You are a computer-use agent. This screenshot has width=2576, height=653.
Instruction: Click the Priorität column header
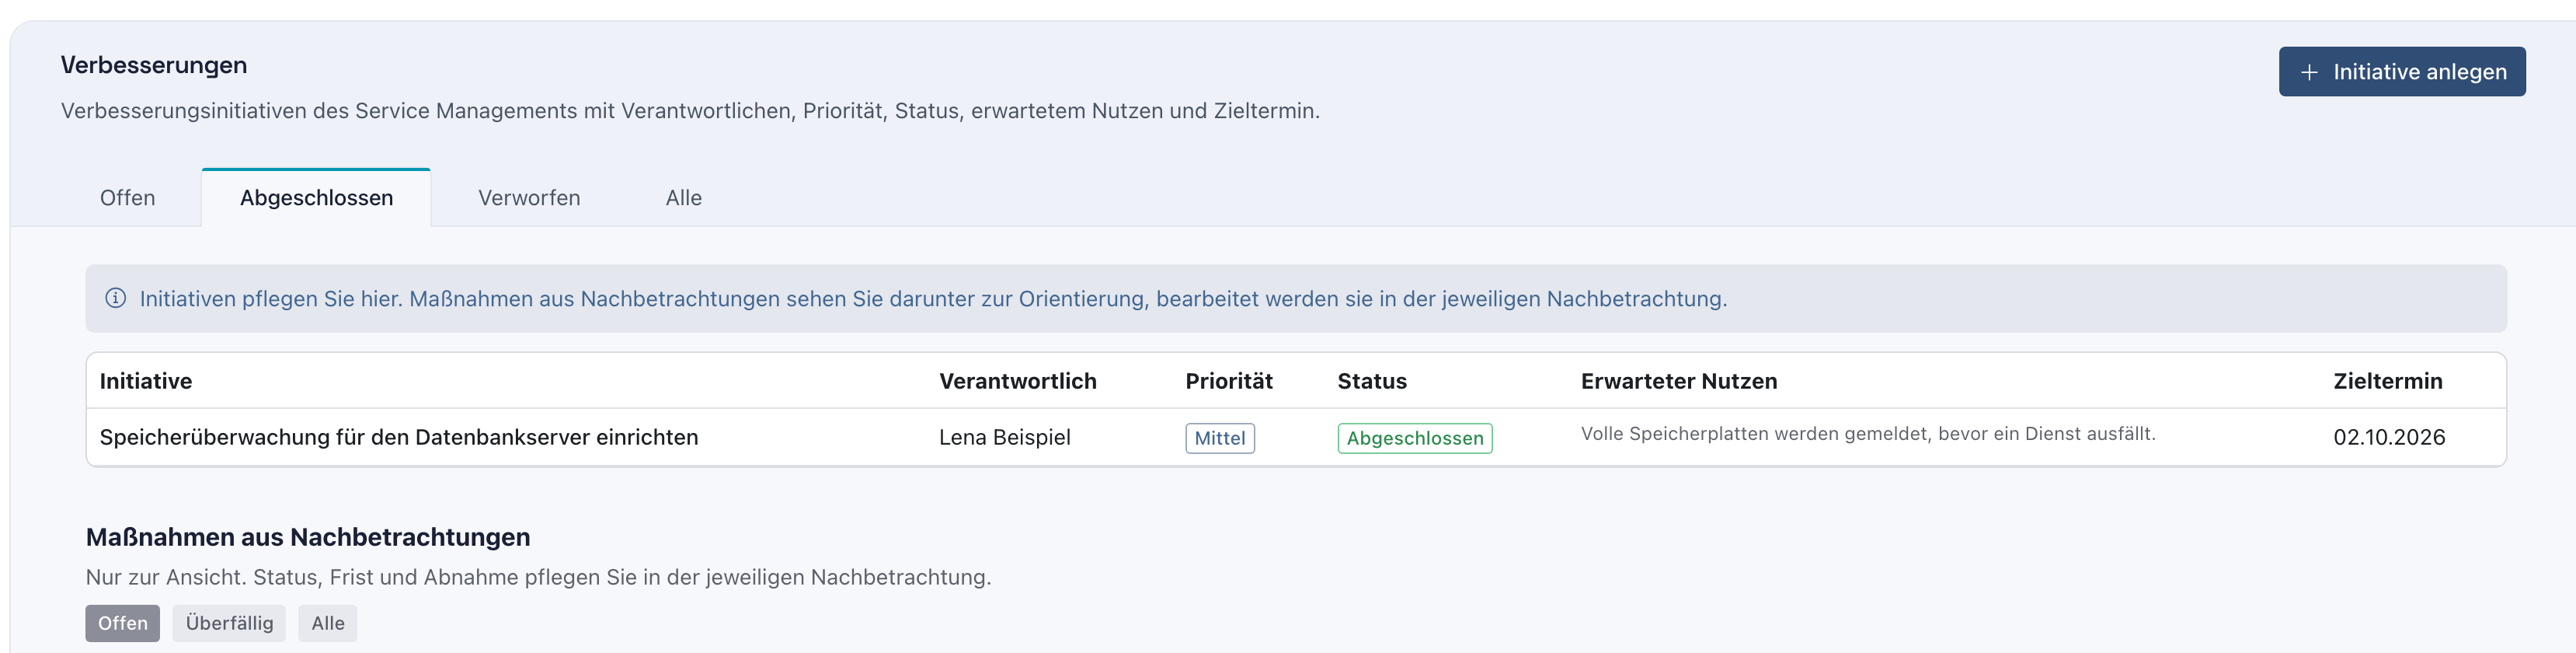point(1229,381)
